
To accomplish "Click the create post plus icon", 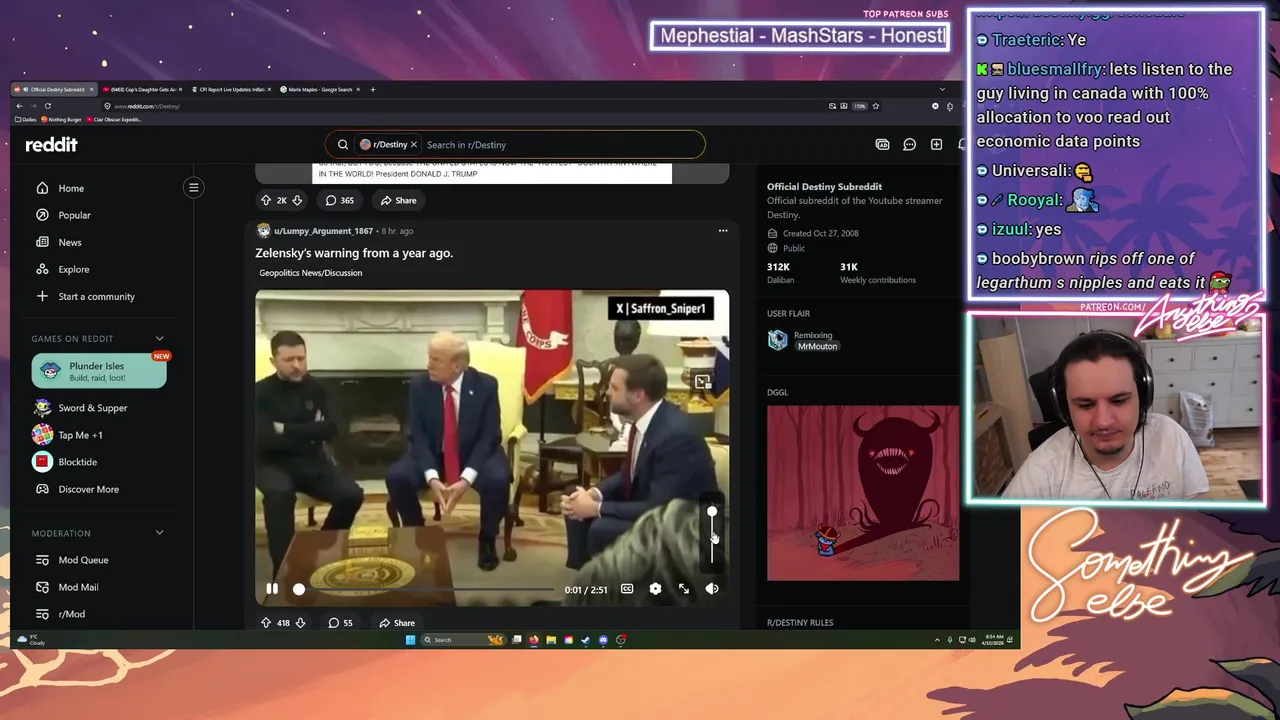I will click(936, 145).
